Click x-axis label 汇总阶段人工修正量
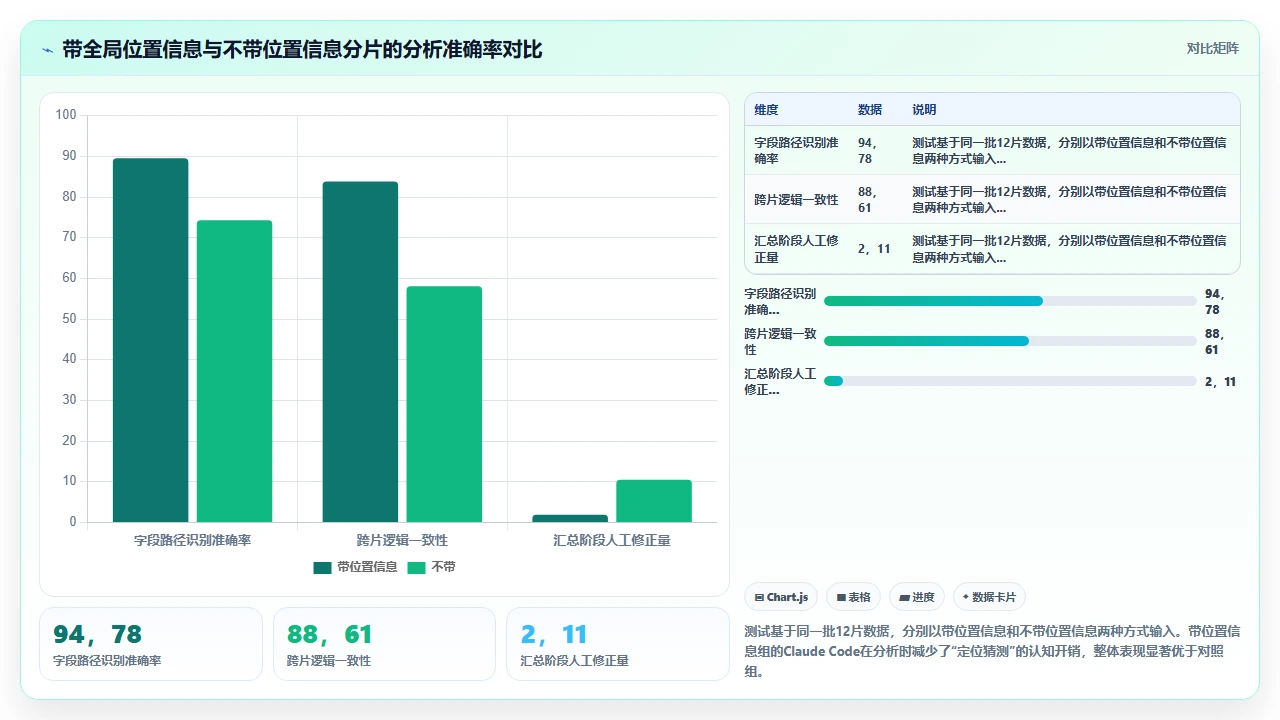Image resolution: width=1280 pixels, height=720 pixels. pos(612,540)
